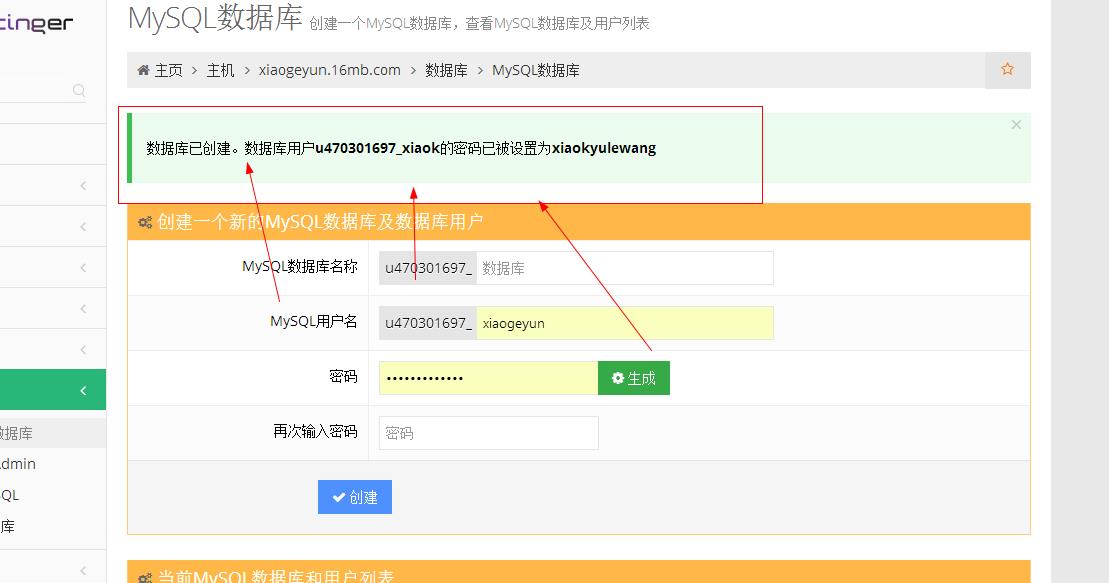Open the sidebar item ending in dmin

click(18, 463)
